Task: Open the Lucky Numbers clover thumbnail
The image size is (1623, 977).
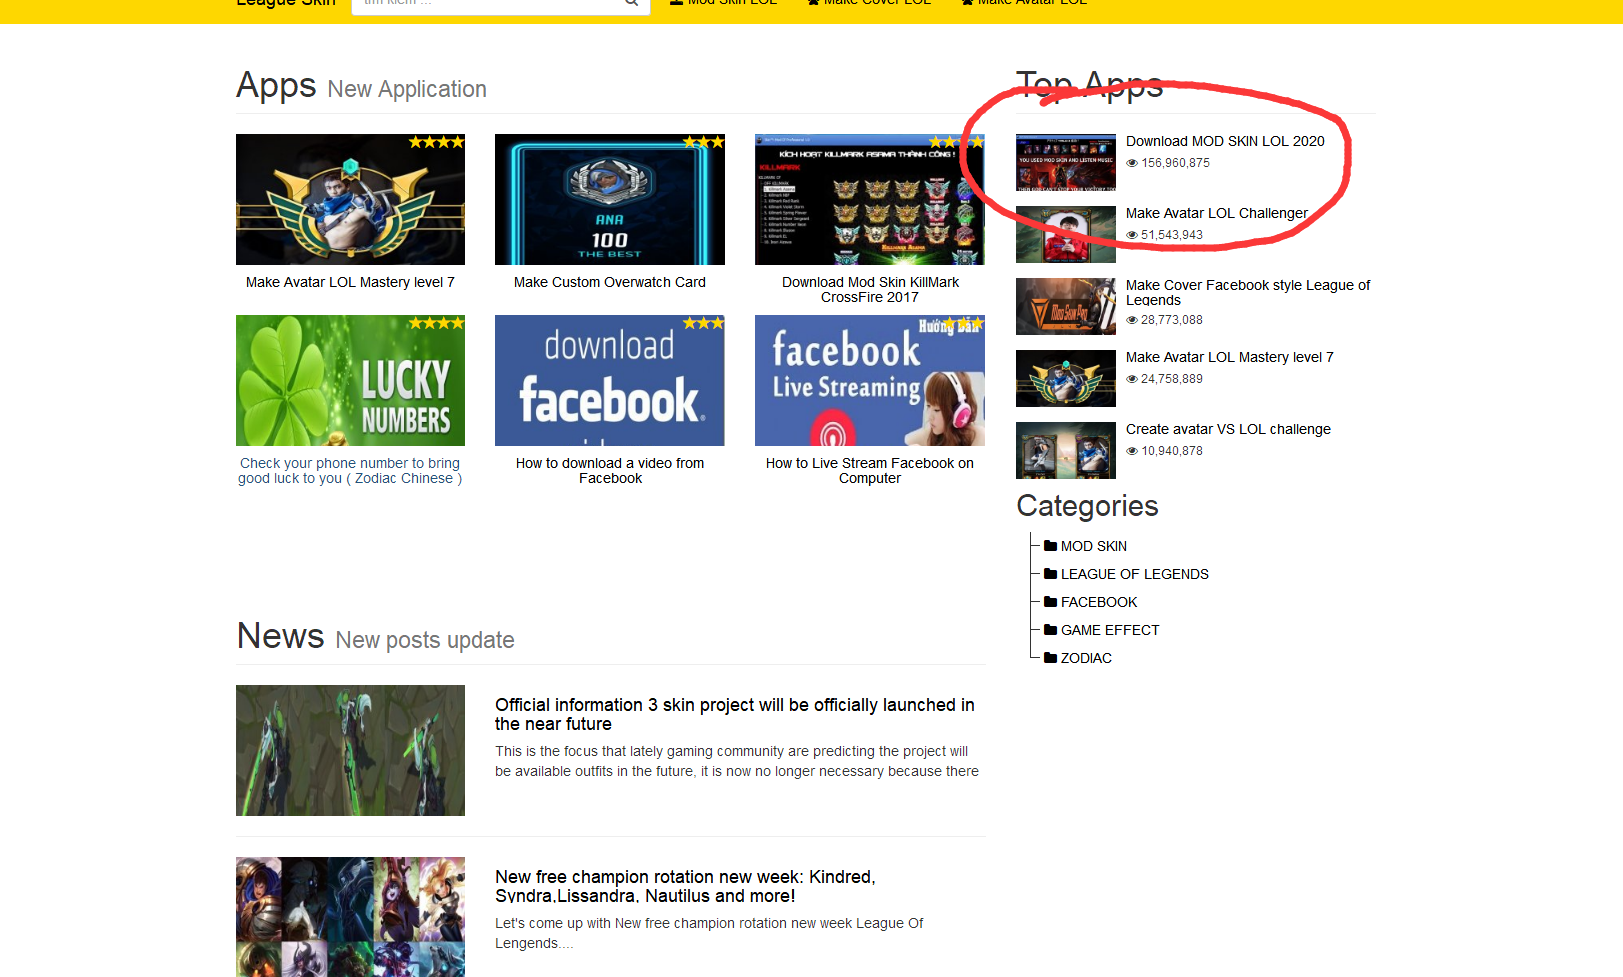Action: [350, 380]
